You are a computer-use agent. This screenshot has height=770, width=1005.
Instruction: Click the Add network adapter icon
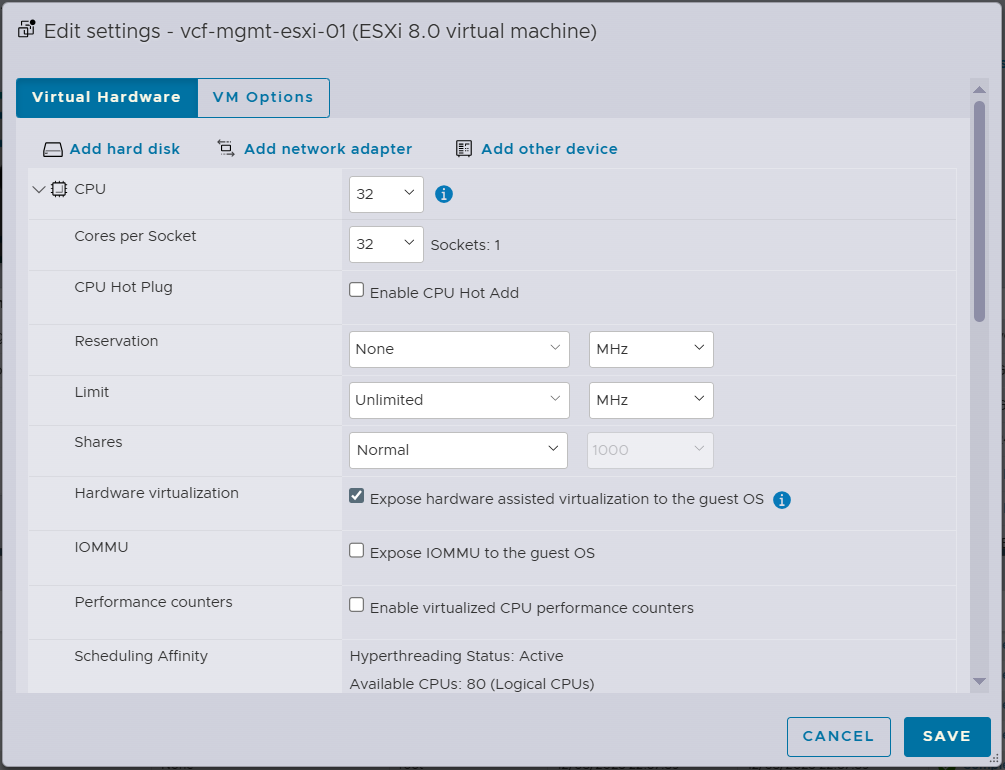coord(226,149)
